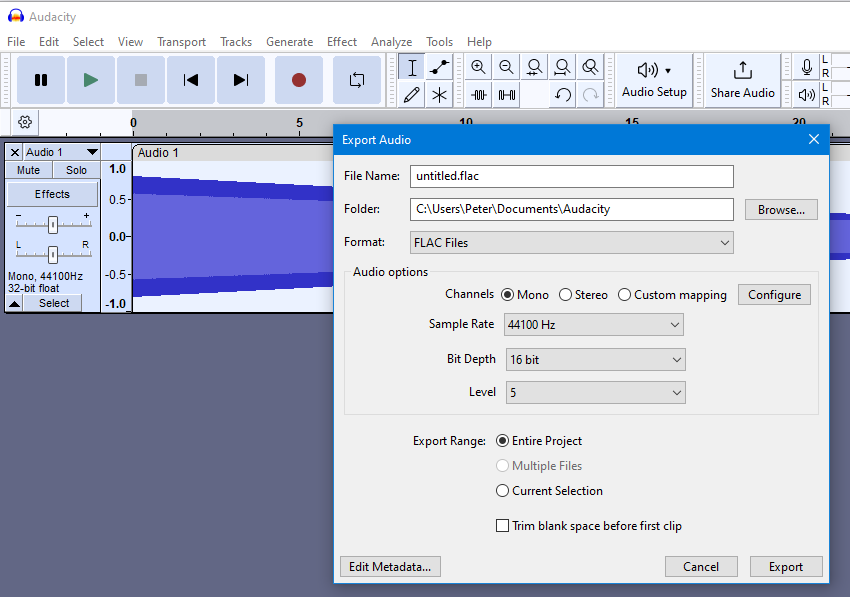
Task: Open the Sample Rate dropdown
Action: point(594,324)
